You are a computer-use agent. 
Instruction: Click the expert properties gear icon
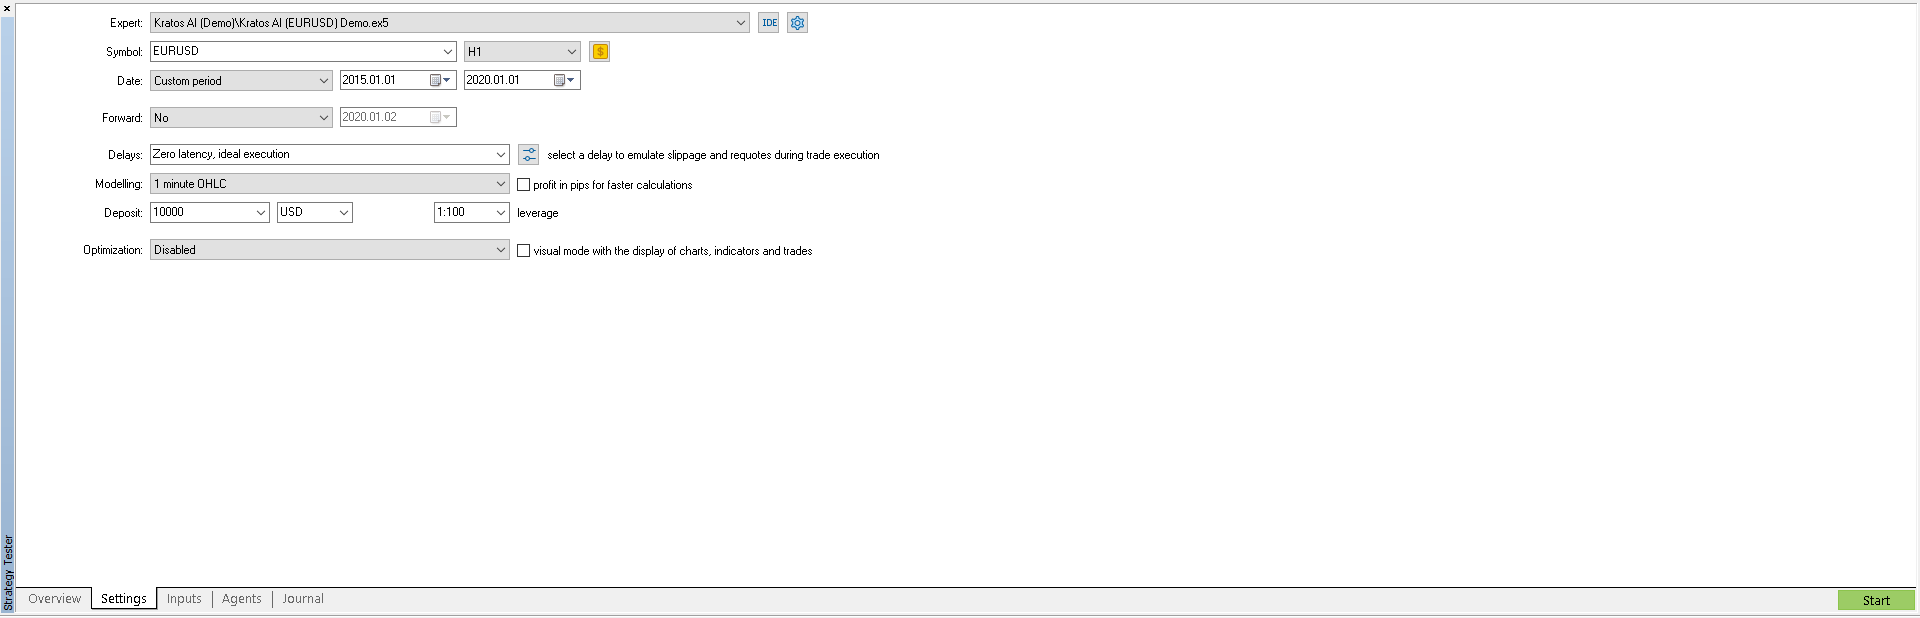tap(797, 23)
